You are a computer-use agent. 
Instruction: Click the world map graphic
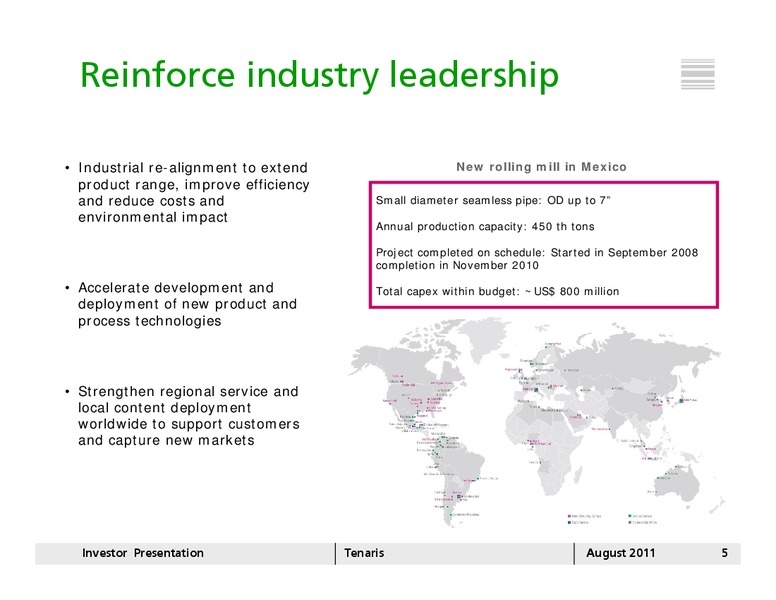click(x=535, y=423)
